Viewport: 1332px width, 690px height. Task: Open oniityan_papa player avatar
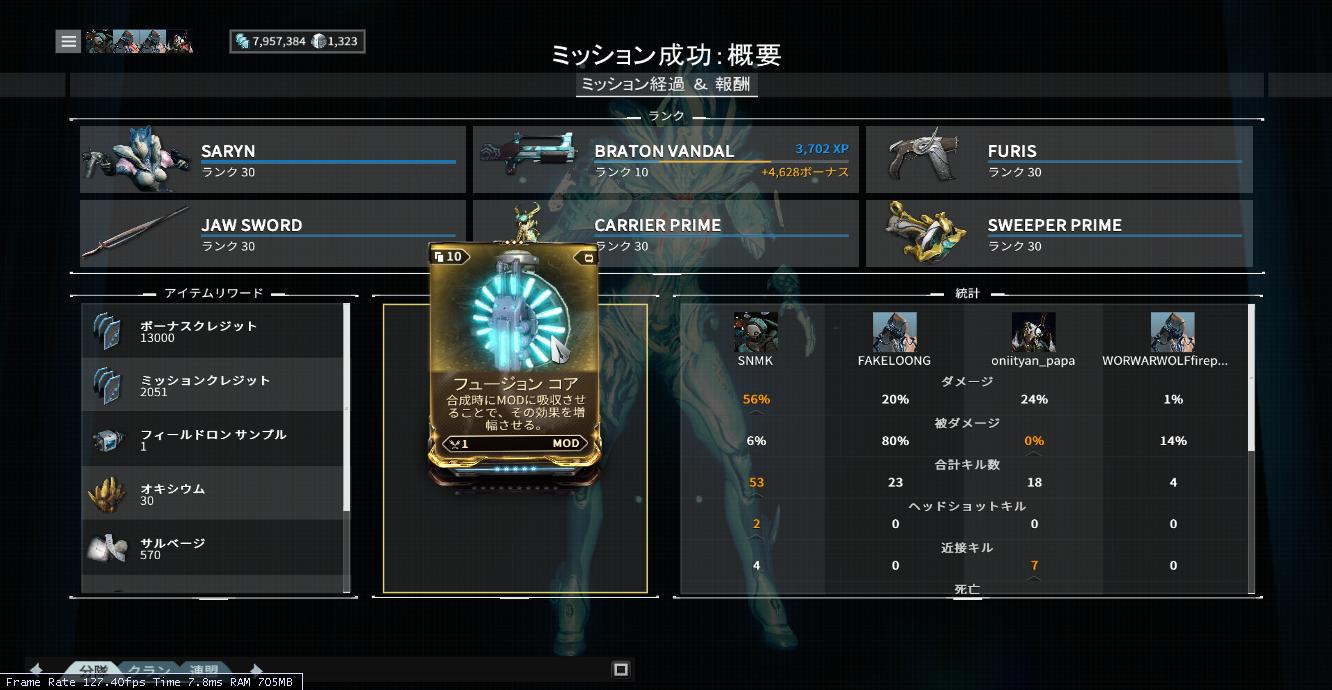click(x=1034, y=332)
